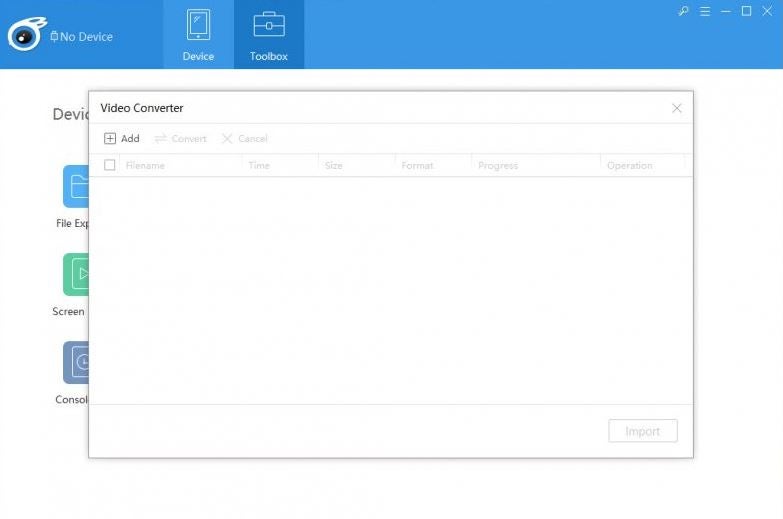This screenshot has height=519, width=783.
Task: Open the Console tool icon
Action: tap(76, 362)
